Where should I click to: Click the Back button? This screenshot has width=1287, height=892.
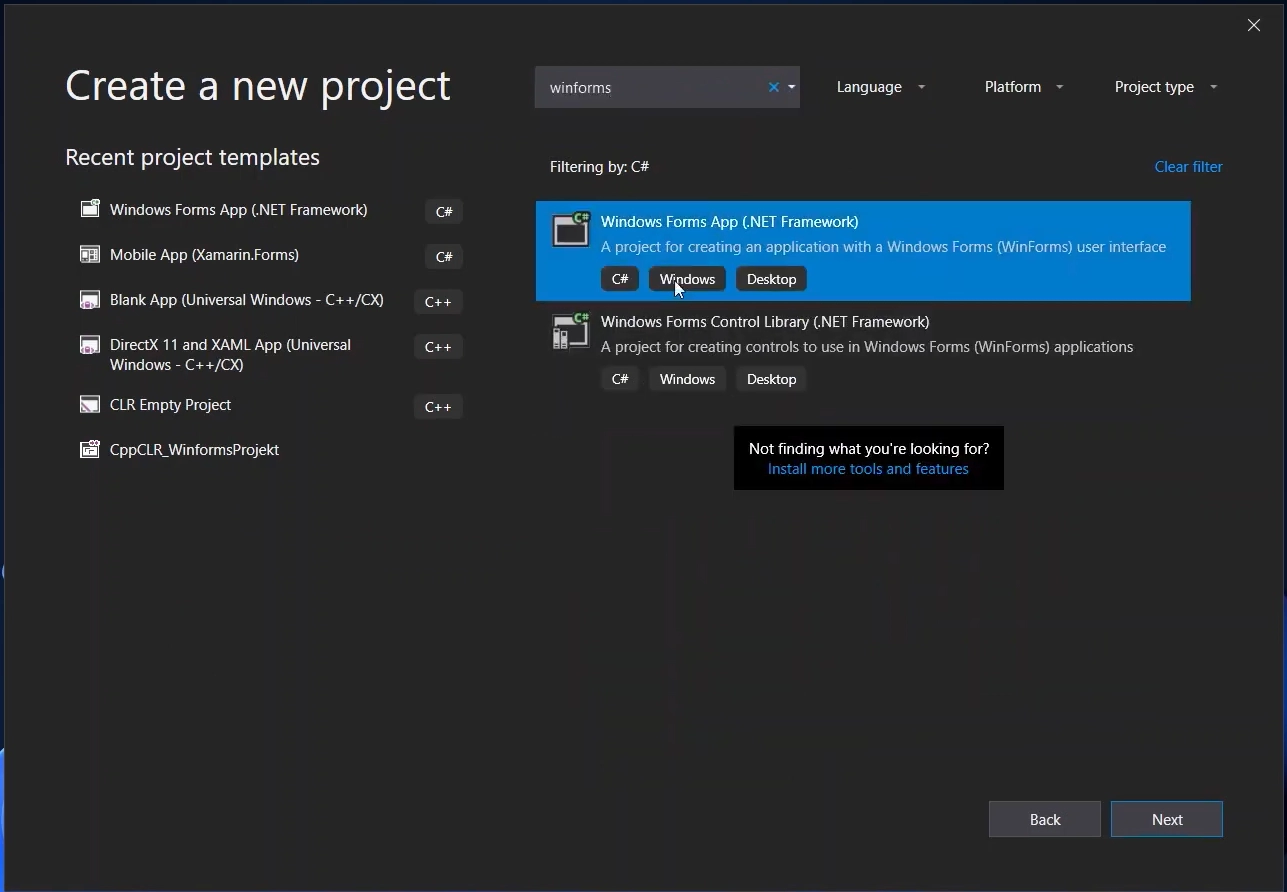[1045, 819]
